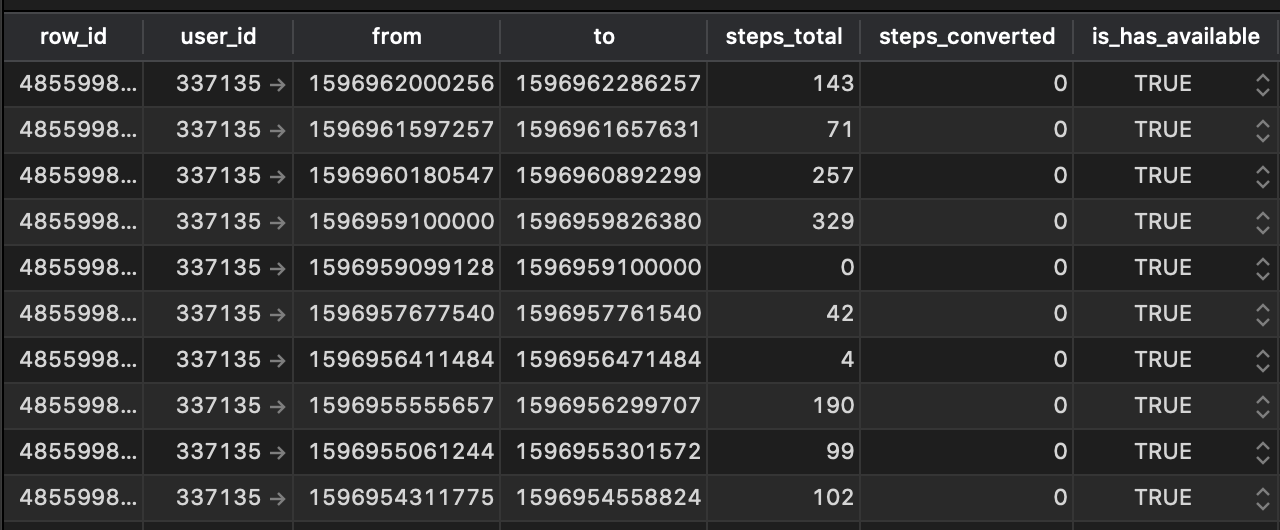Click user_id arrow in the steps_total 329 row
The image size is (1280, 530).
click(x=278, y=222)
